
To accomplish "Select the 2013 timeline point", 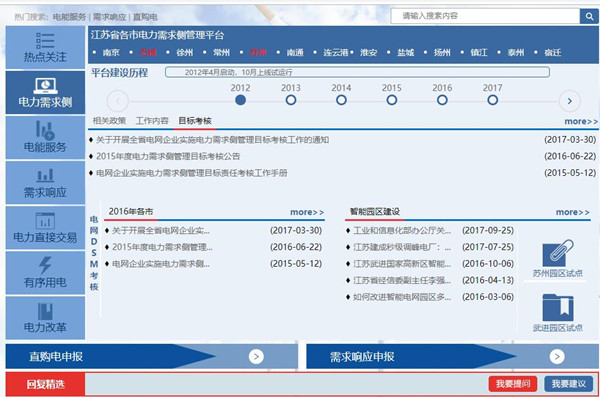I will pos(291,100).
